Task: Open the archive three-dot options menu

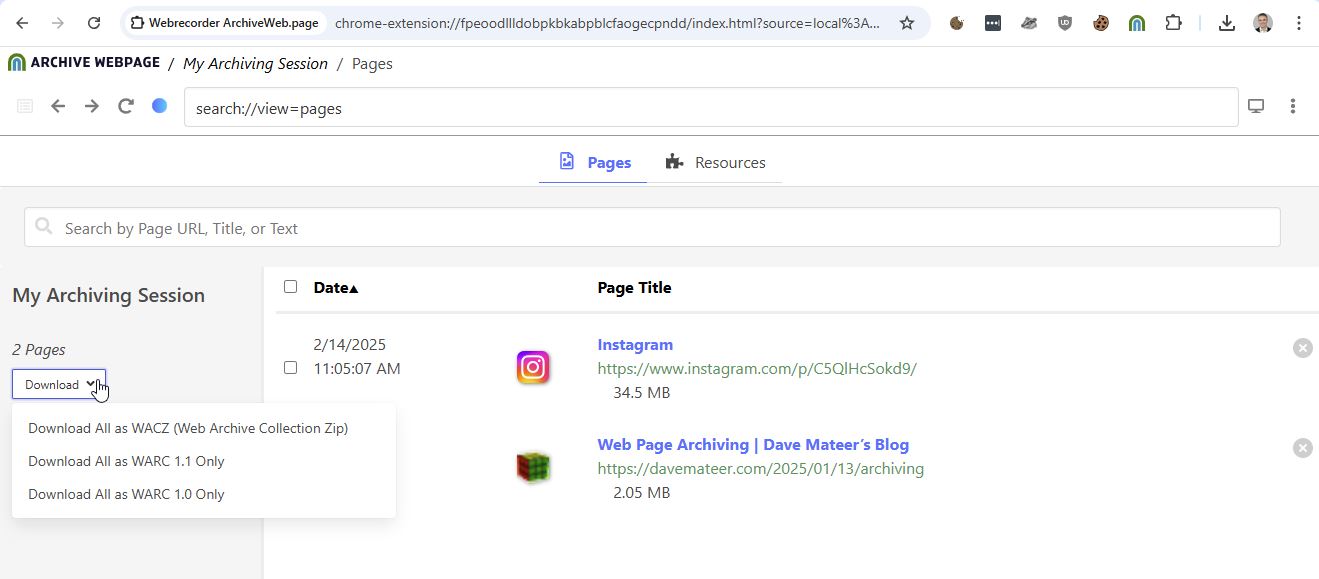Action: pos(1293,106)
